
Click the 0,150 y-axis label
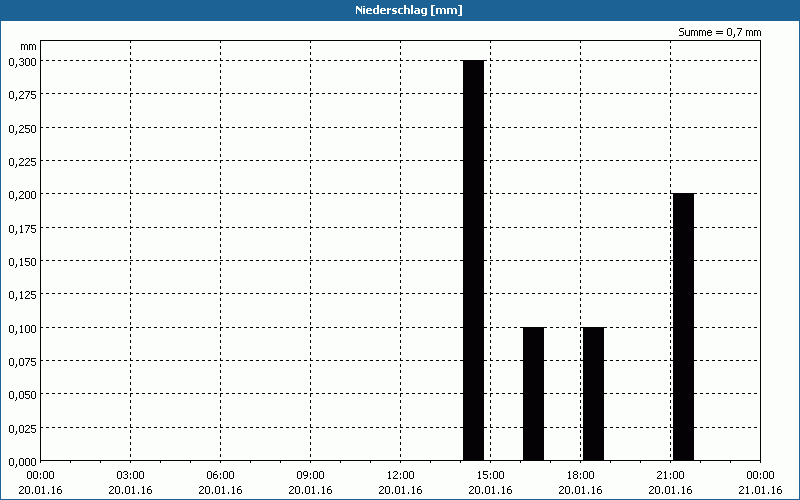click(x=22, y=262)
